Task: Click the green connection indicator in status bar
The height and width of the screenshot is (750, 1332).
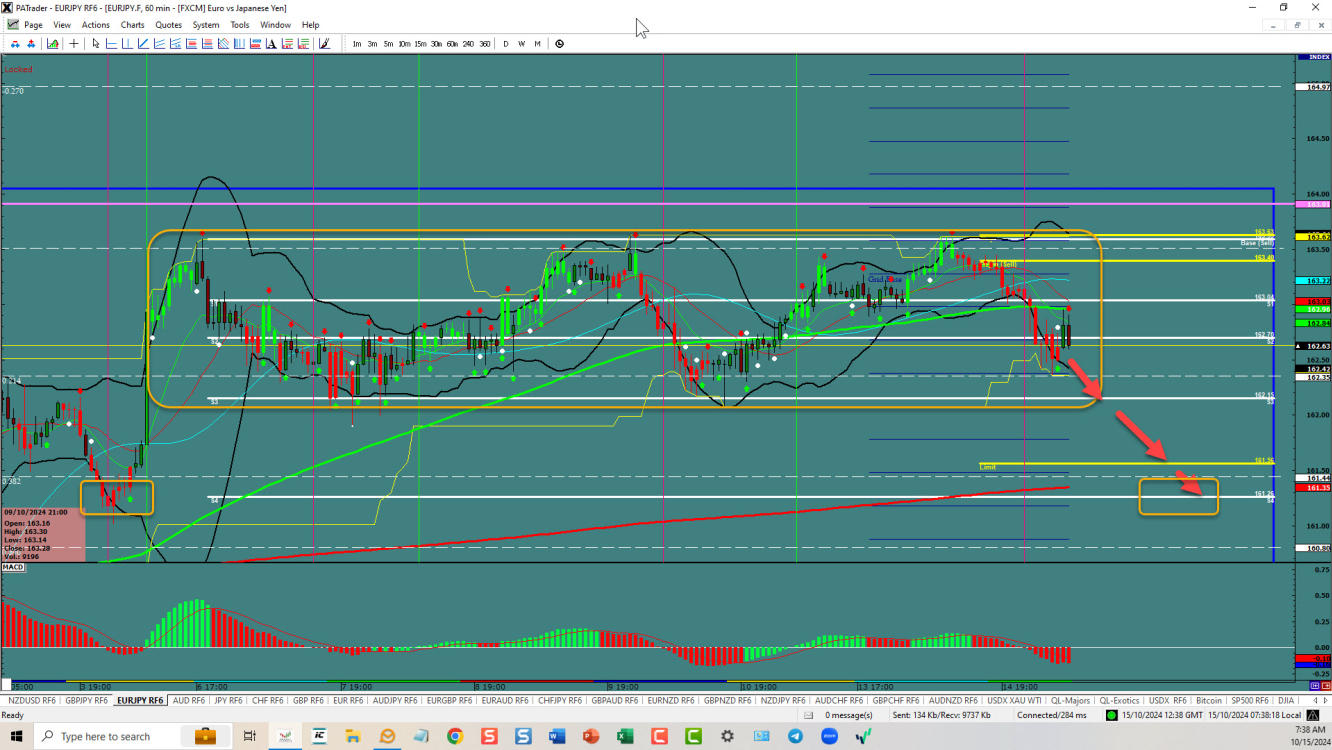Action: [x=1111, y=715]
